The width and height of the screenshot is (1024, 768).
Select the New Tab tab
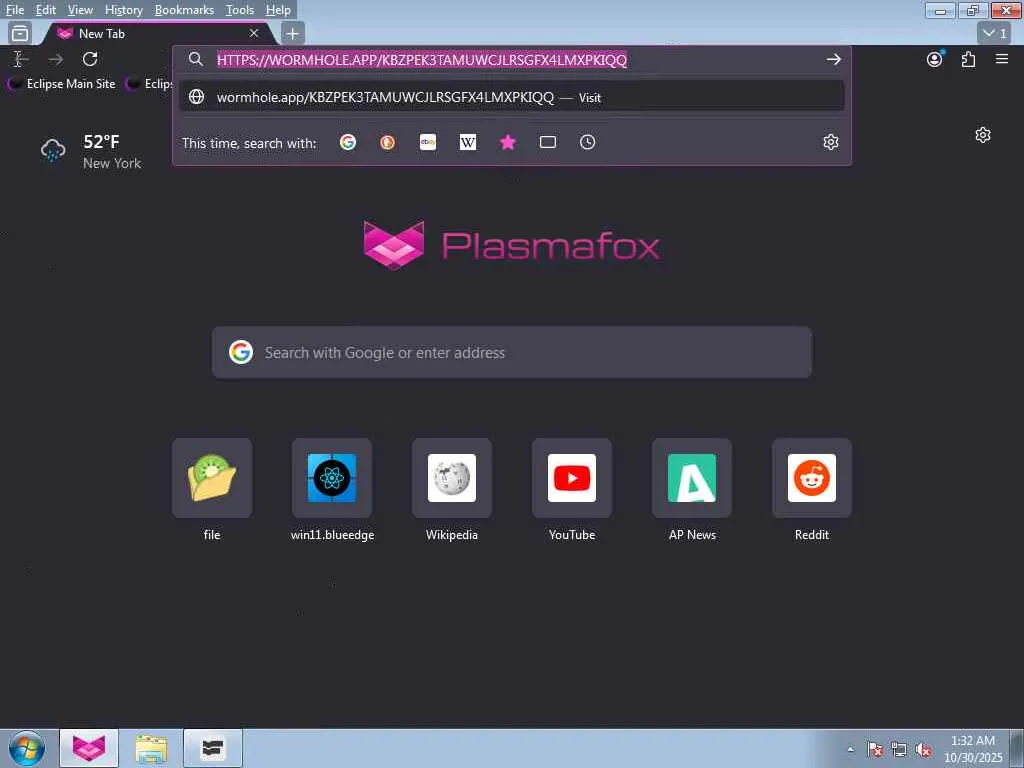157,33
